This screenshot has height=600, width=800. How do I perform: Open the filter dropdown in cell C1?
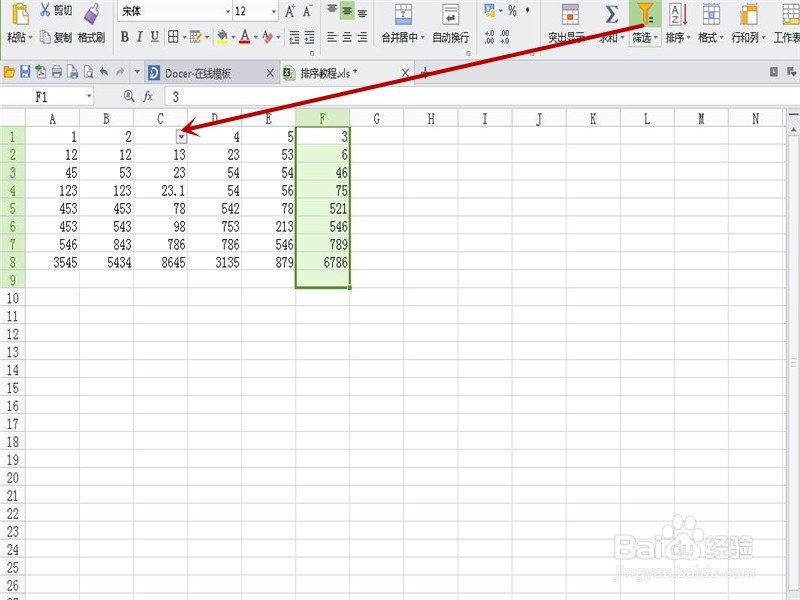pos(181,137)
